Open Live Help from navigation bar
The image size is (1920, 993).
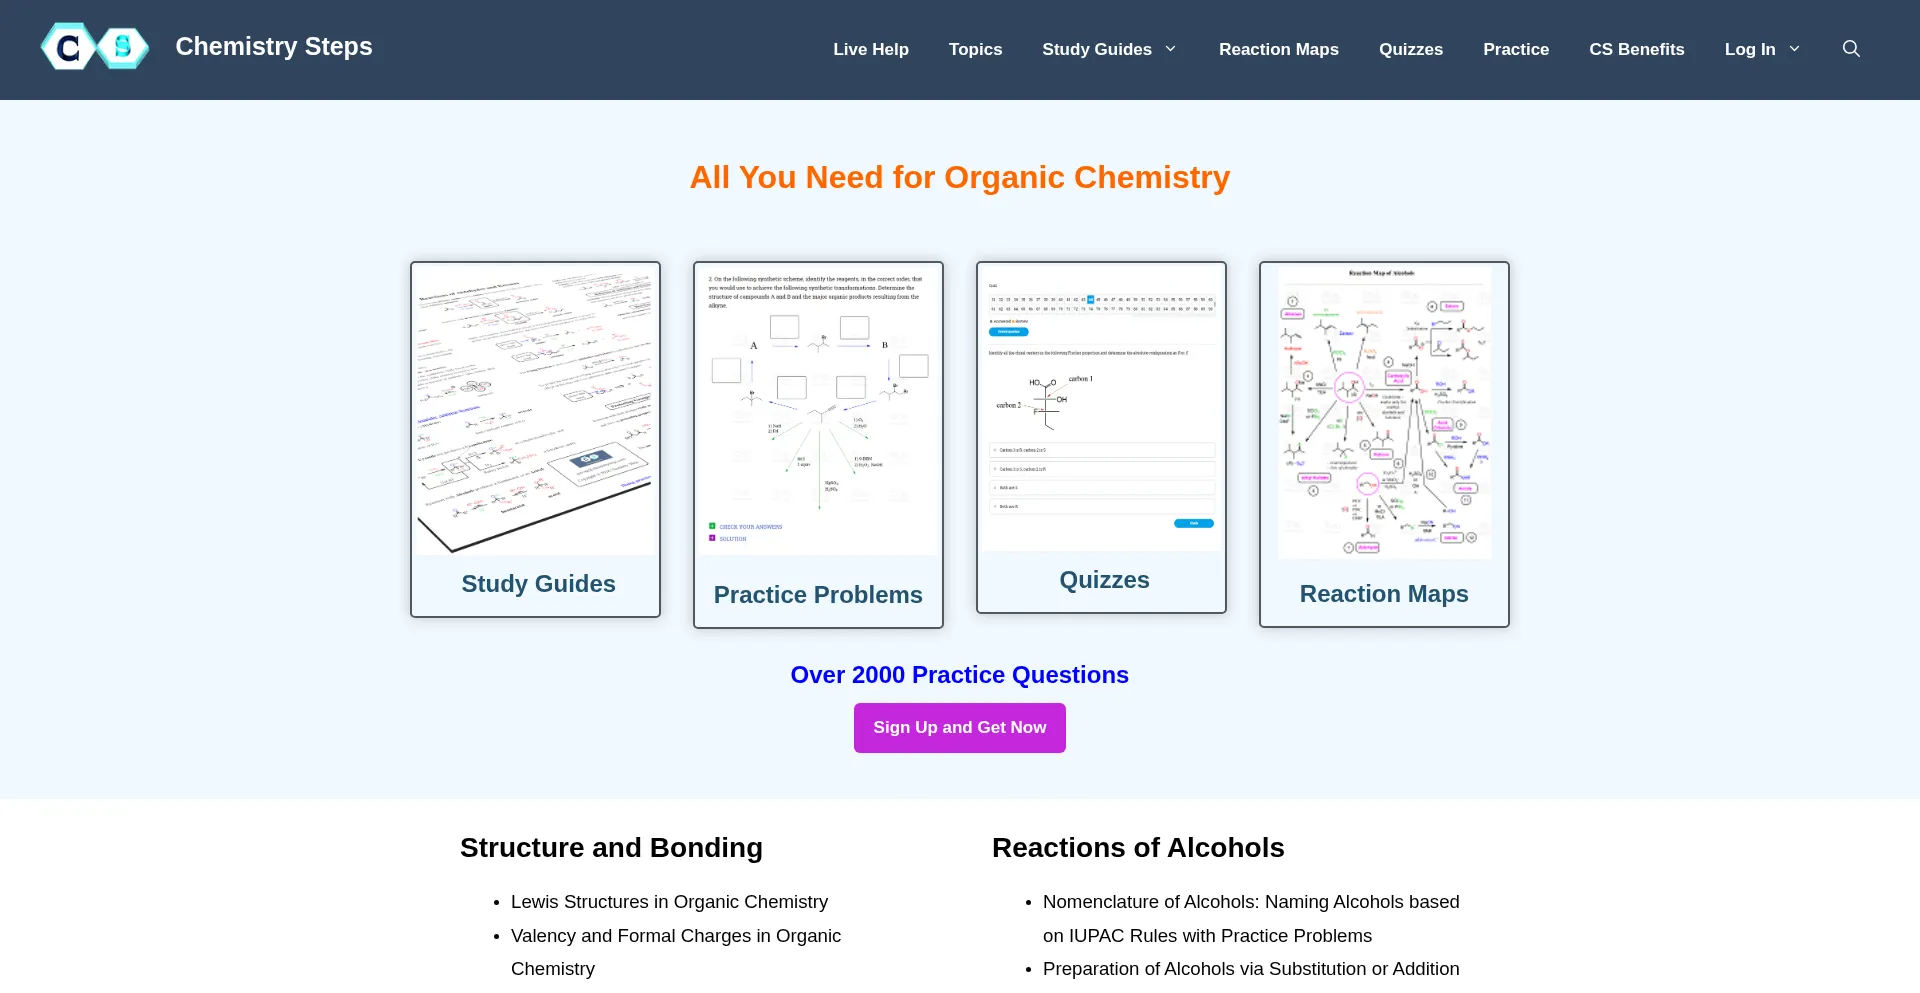pos(870,49)
